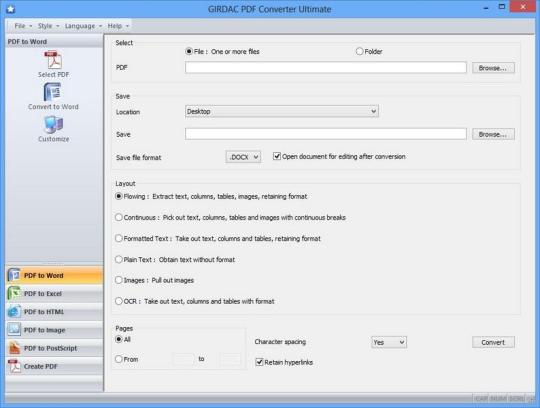Click the Save file format label
The width and height of the screenshot is (540, 408).
click(138, 158)
